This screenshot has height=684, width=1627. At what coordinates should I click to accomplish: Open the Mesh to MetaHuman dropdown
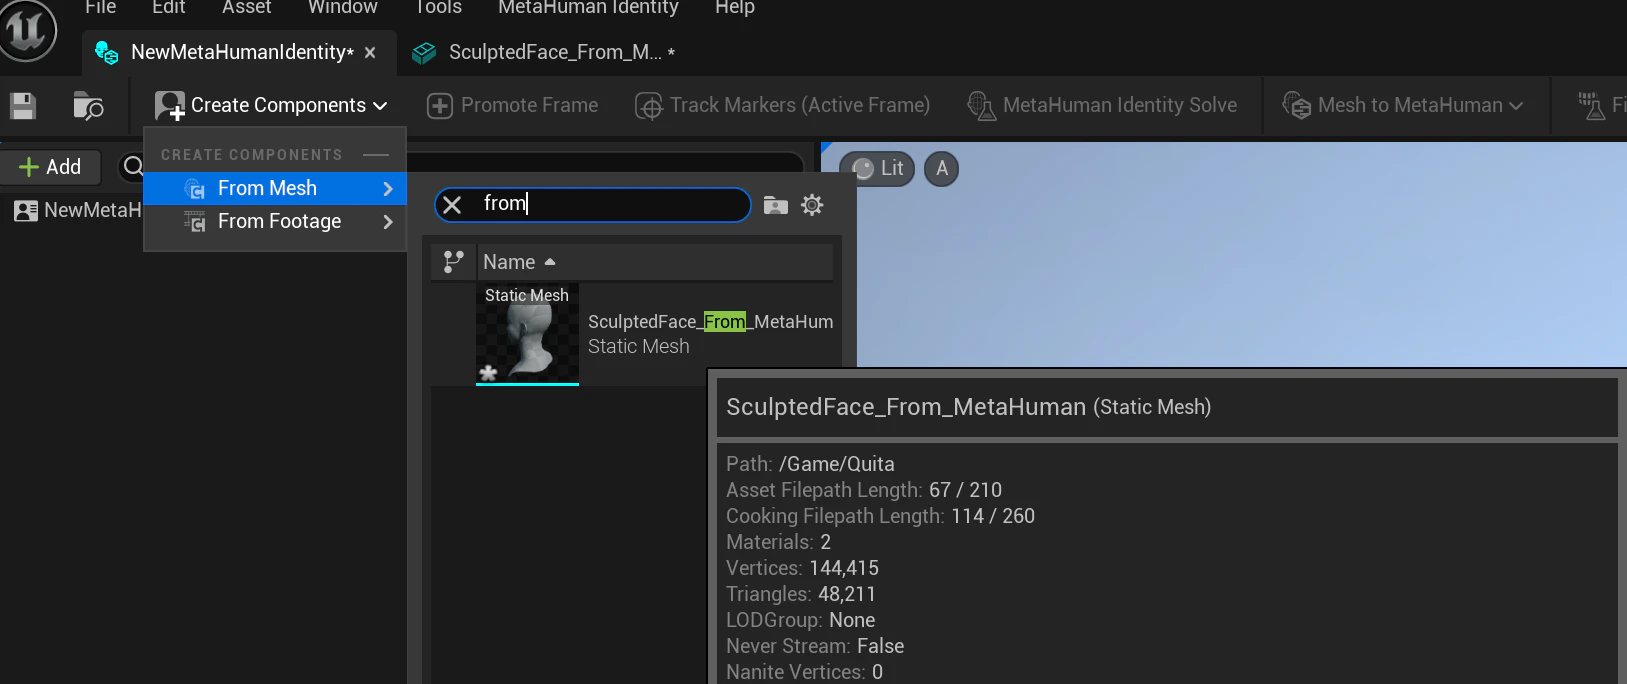click(x=1402, y=105)
